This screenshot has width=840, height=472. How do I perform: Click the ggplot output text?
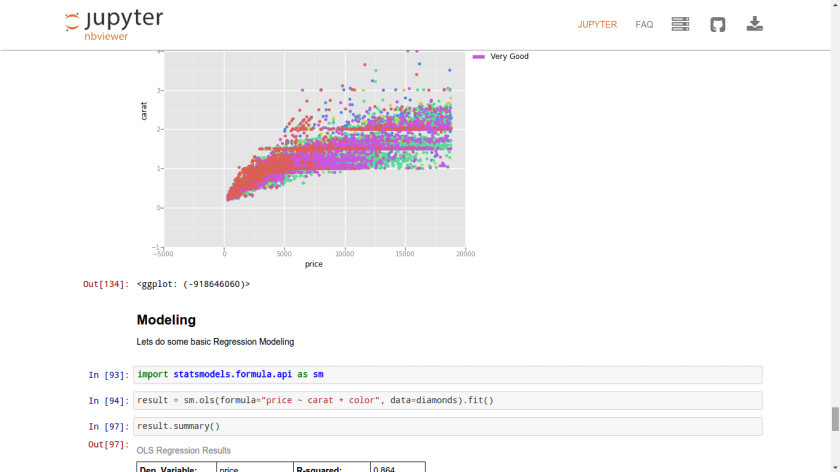coord(193,284)
